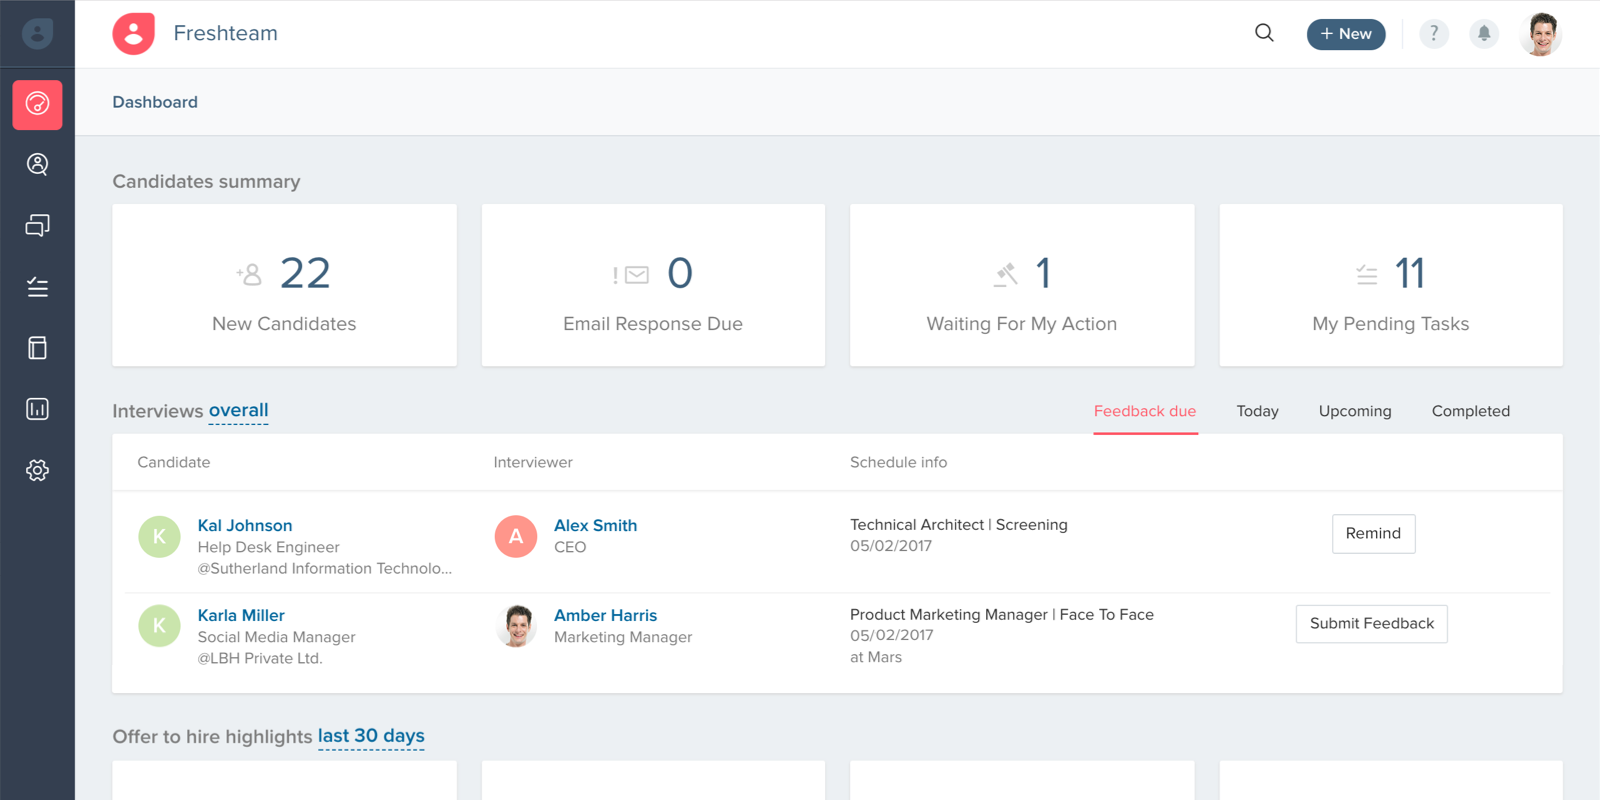Click the Freshteam title text
Viewport: 1600px width, 800px height.
(226, 34)
